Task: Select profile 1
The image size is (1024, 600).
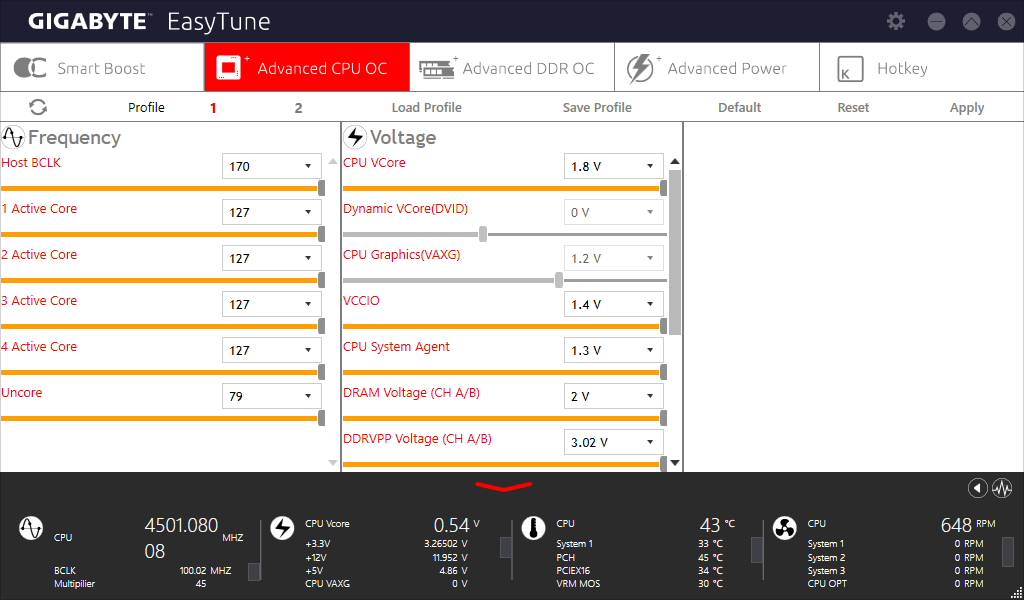Action: [x=213, y=108]
